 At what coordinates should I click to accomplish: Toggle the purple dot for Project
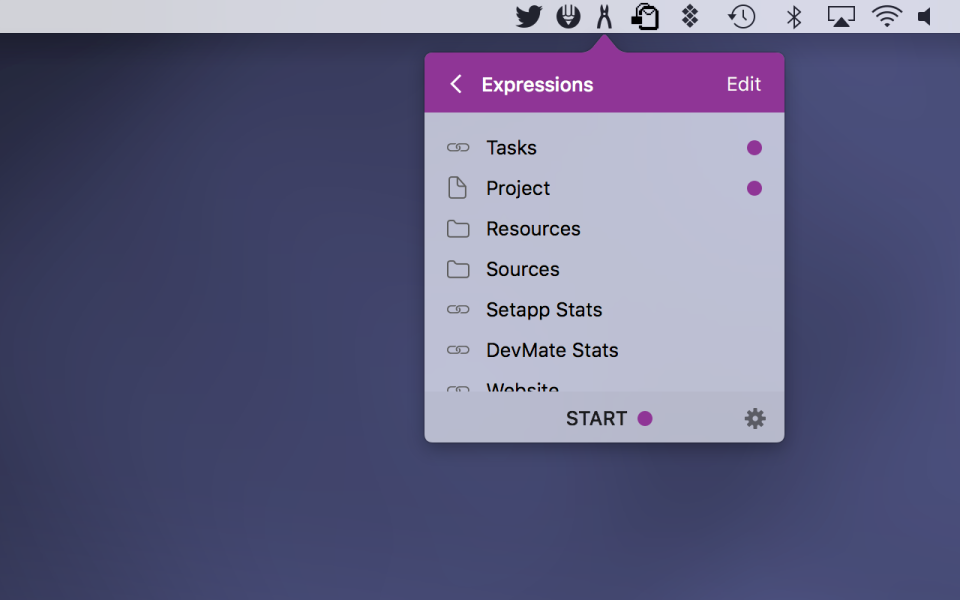[754, 188]
